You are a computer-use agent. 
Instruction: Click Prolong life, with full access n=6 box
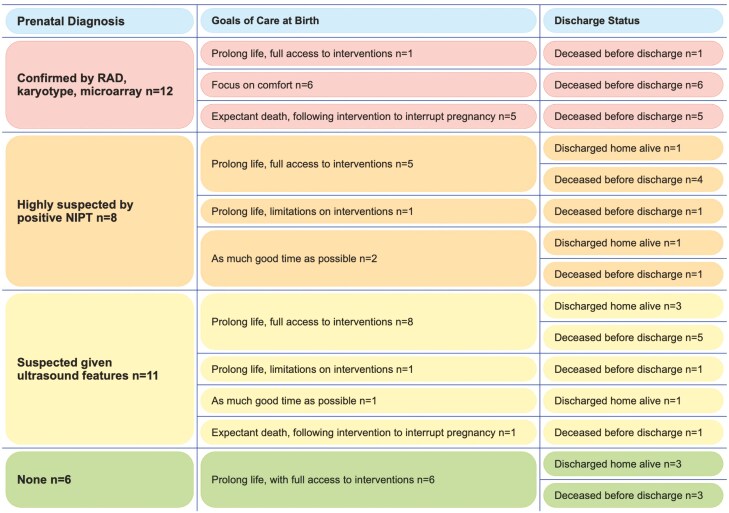(367, 479)
